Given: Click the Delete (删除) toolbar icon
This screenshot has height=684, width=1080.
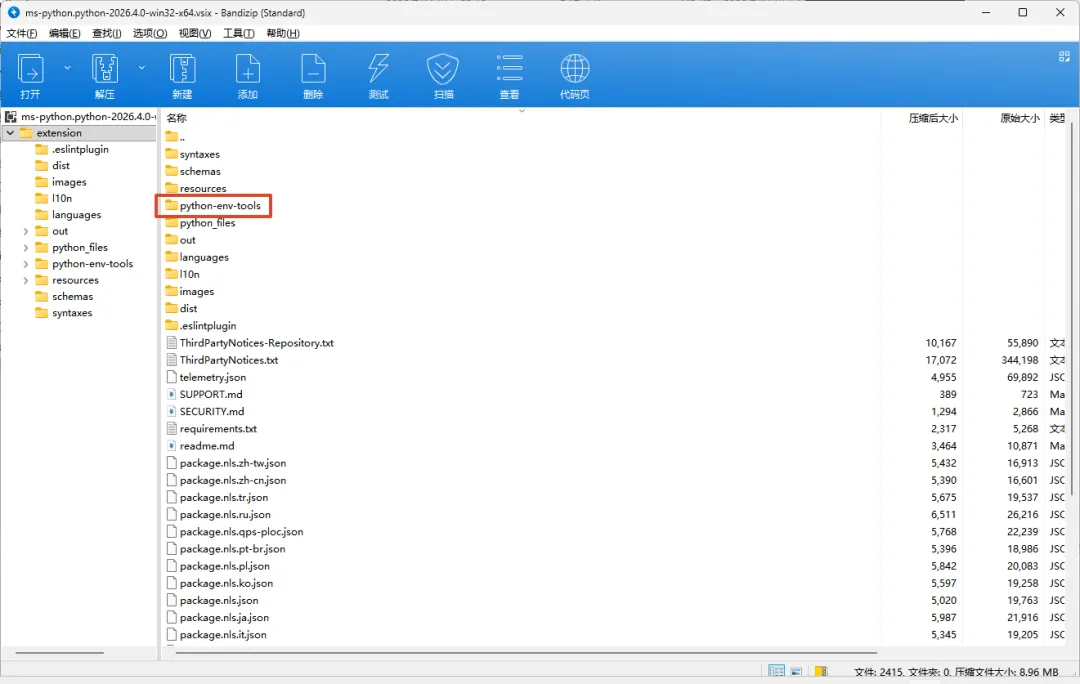Looking at the screenshot, I should pyautogui.click(x=313, y=76).
